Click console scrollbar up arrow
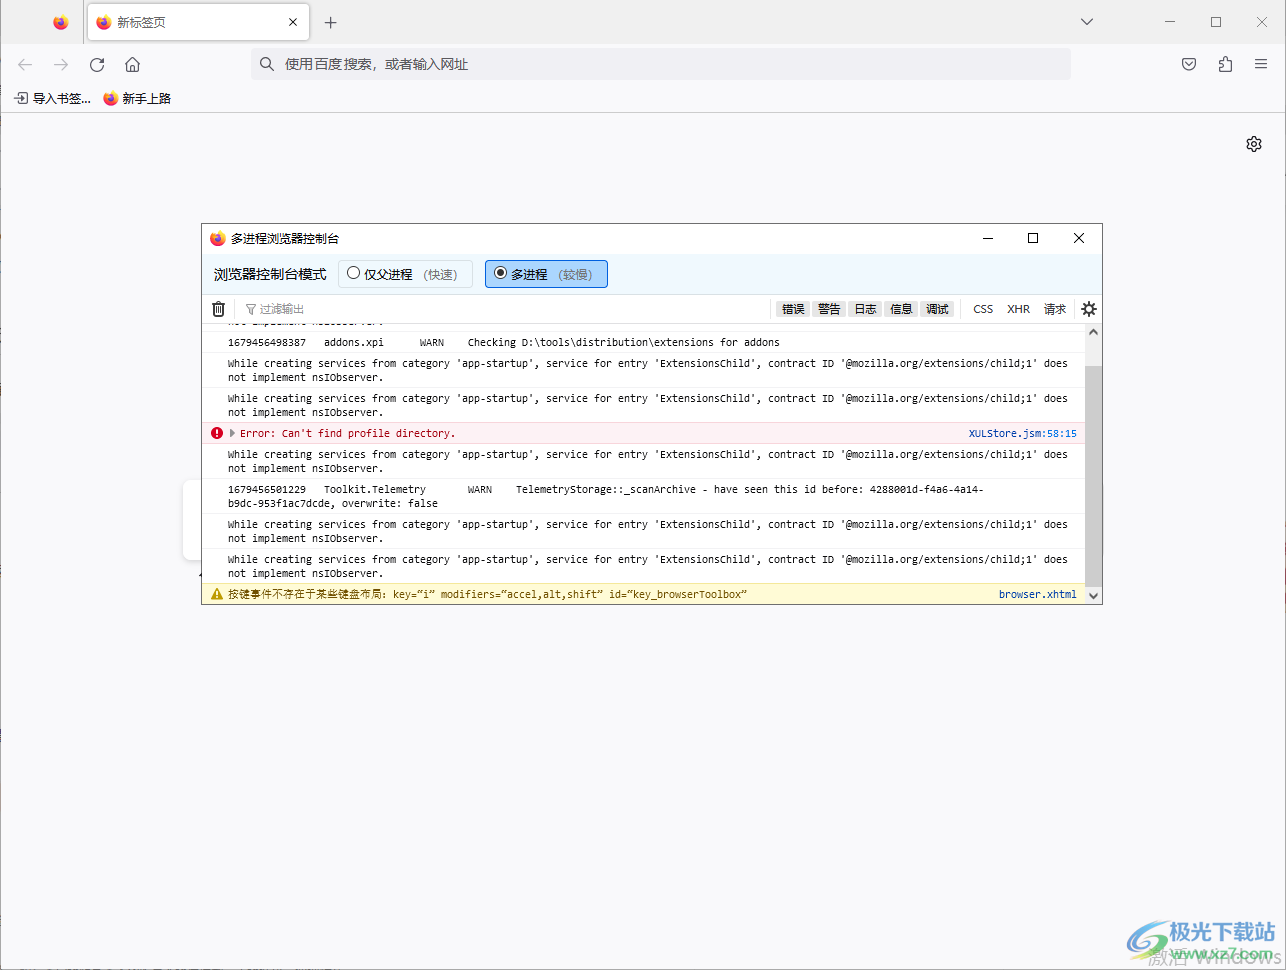 click(x=1093, y=332)
